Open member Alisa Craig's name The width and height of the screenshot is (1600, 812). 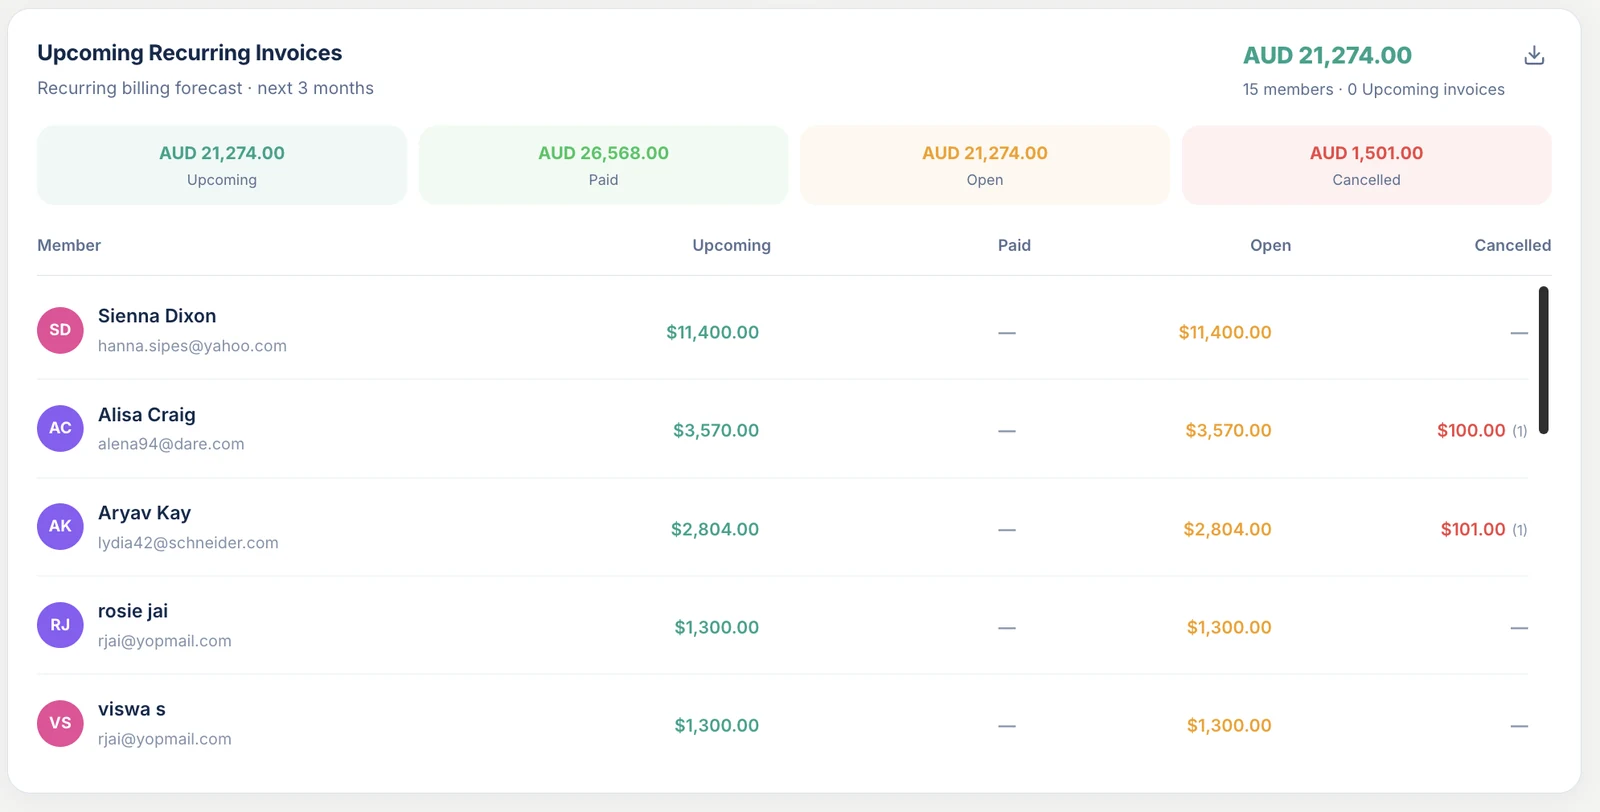(x=147, y=415)
